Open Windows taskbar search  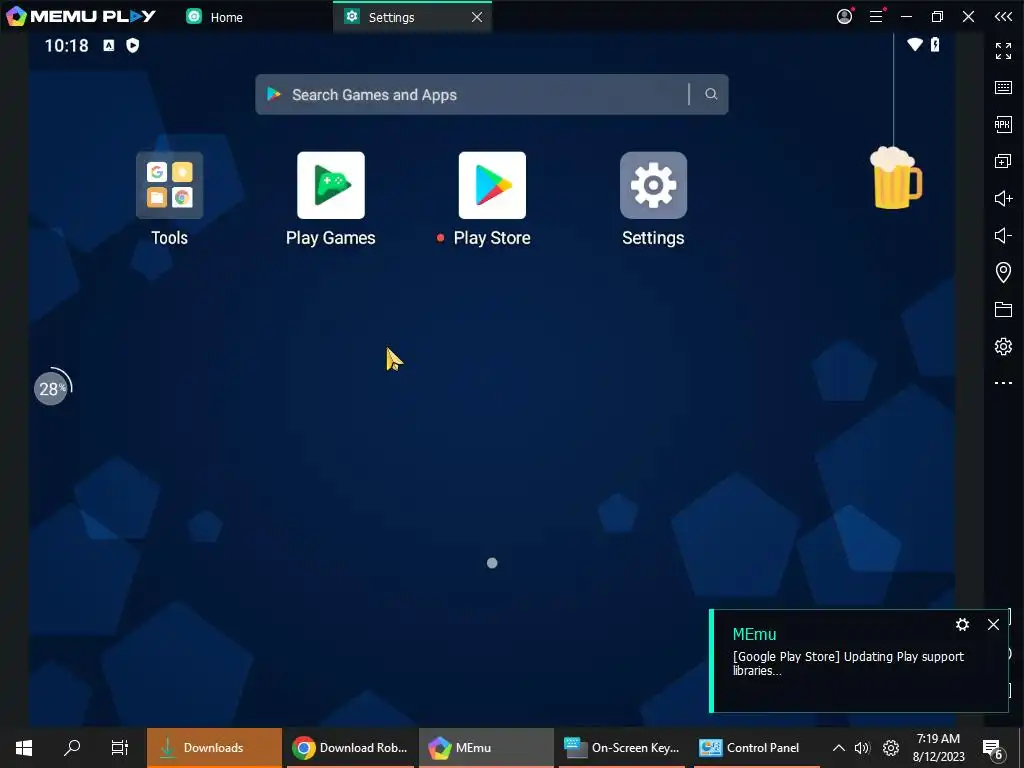pyautogui.click(x=72, y=748)
